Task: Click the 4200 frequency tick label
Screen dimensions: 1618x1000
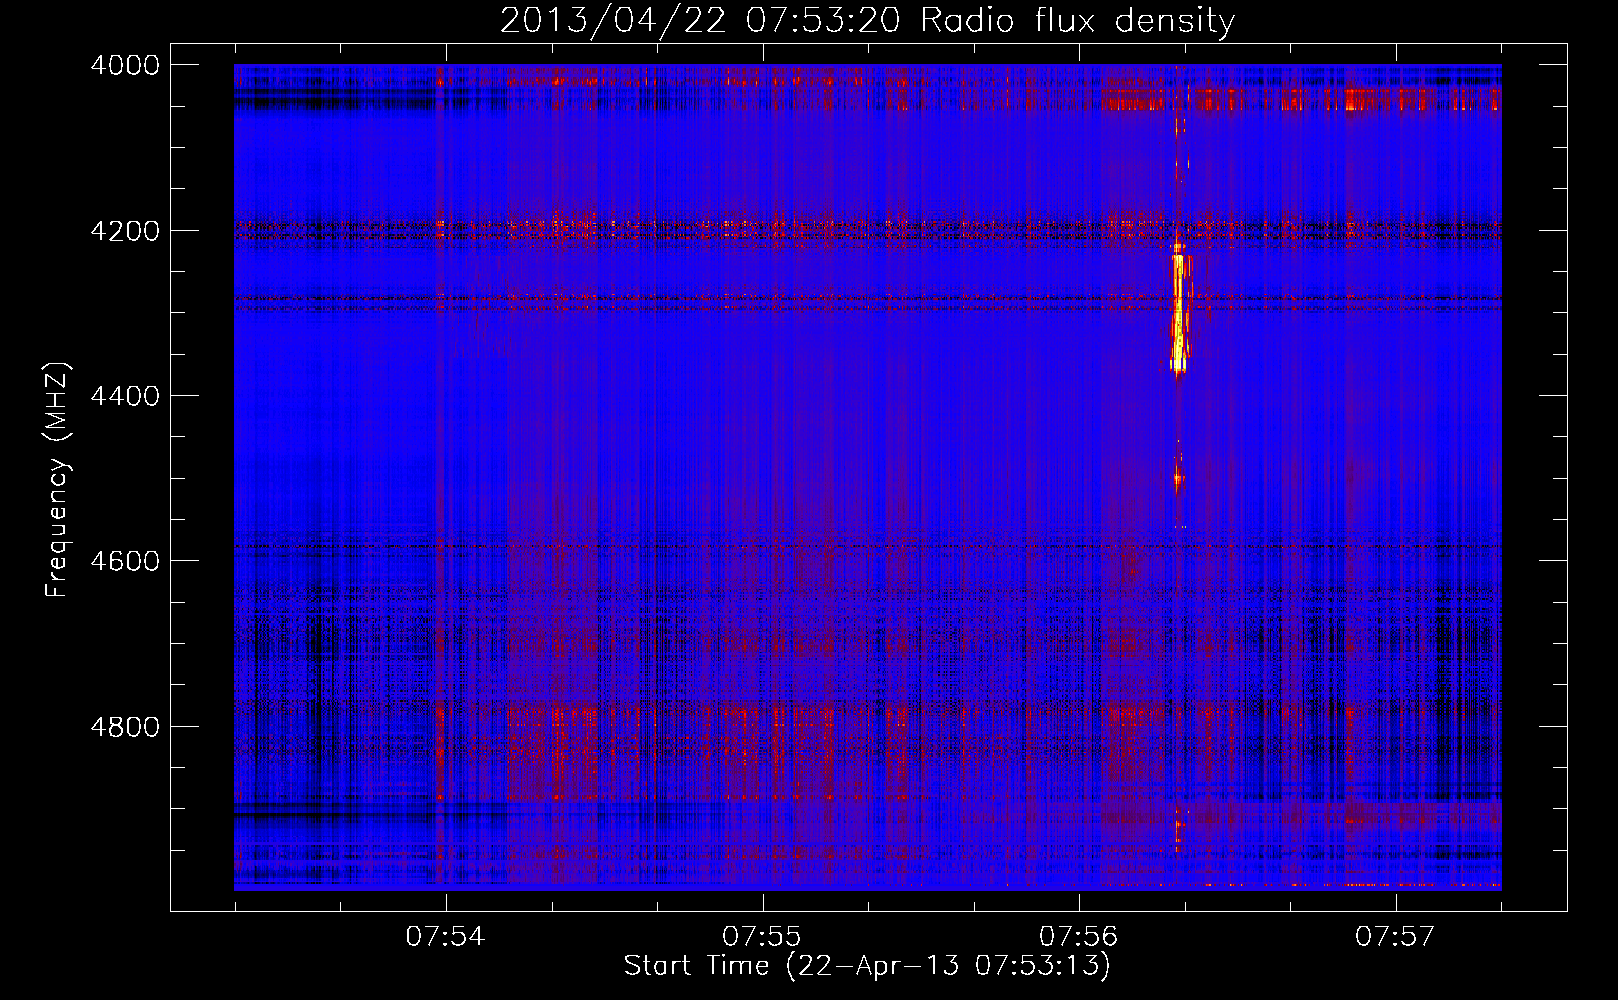Action: (125, 231)
